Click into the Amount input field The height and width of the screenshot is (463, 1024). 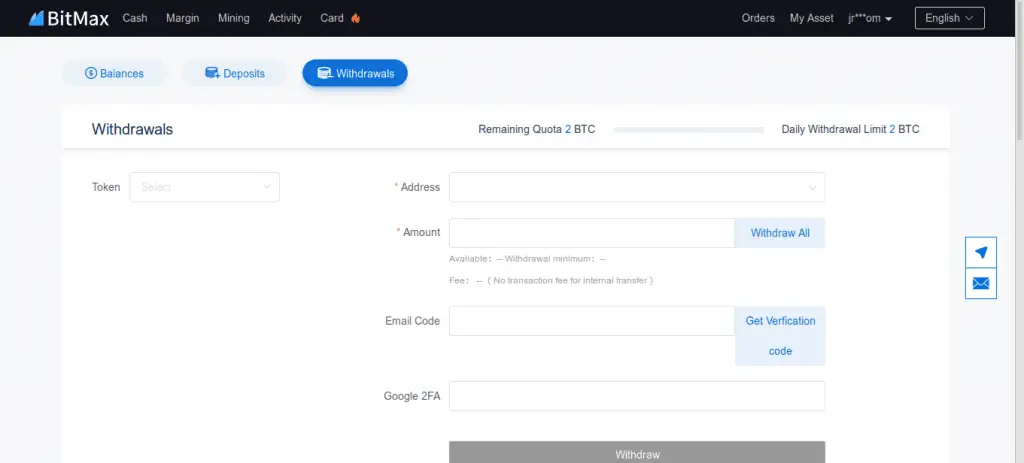[592, 232]
